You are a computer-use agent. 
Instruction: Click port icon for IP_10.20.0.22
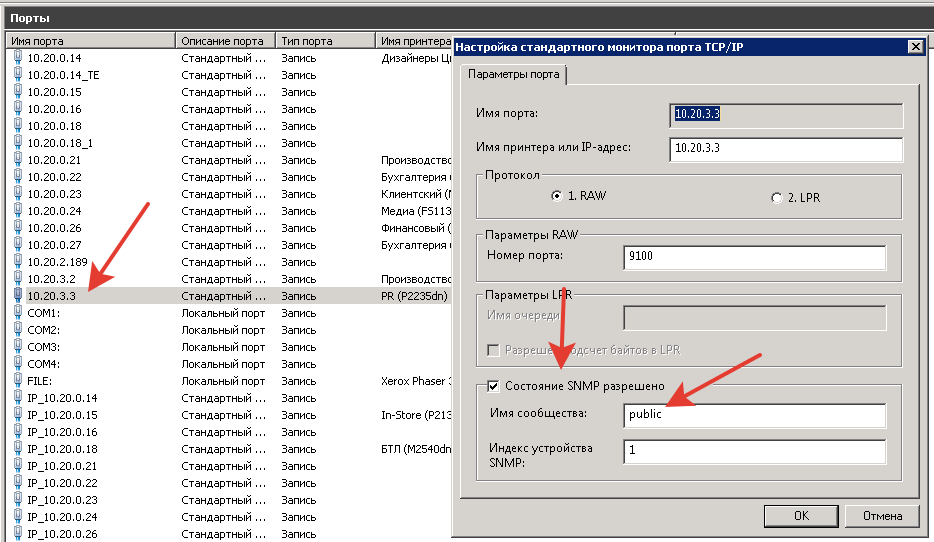pyautogui.click(x=18, y=482)
